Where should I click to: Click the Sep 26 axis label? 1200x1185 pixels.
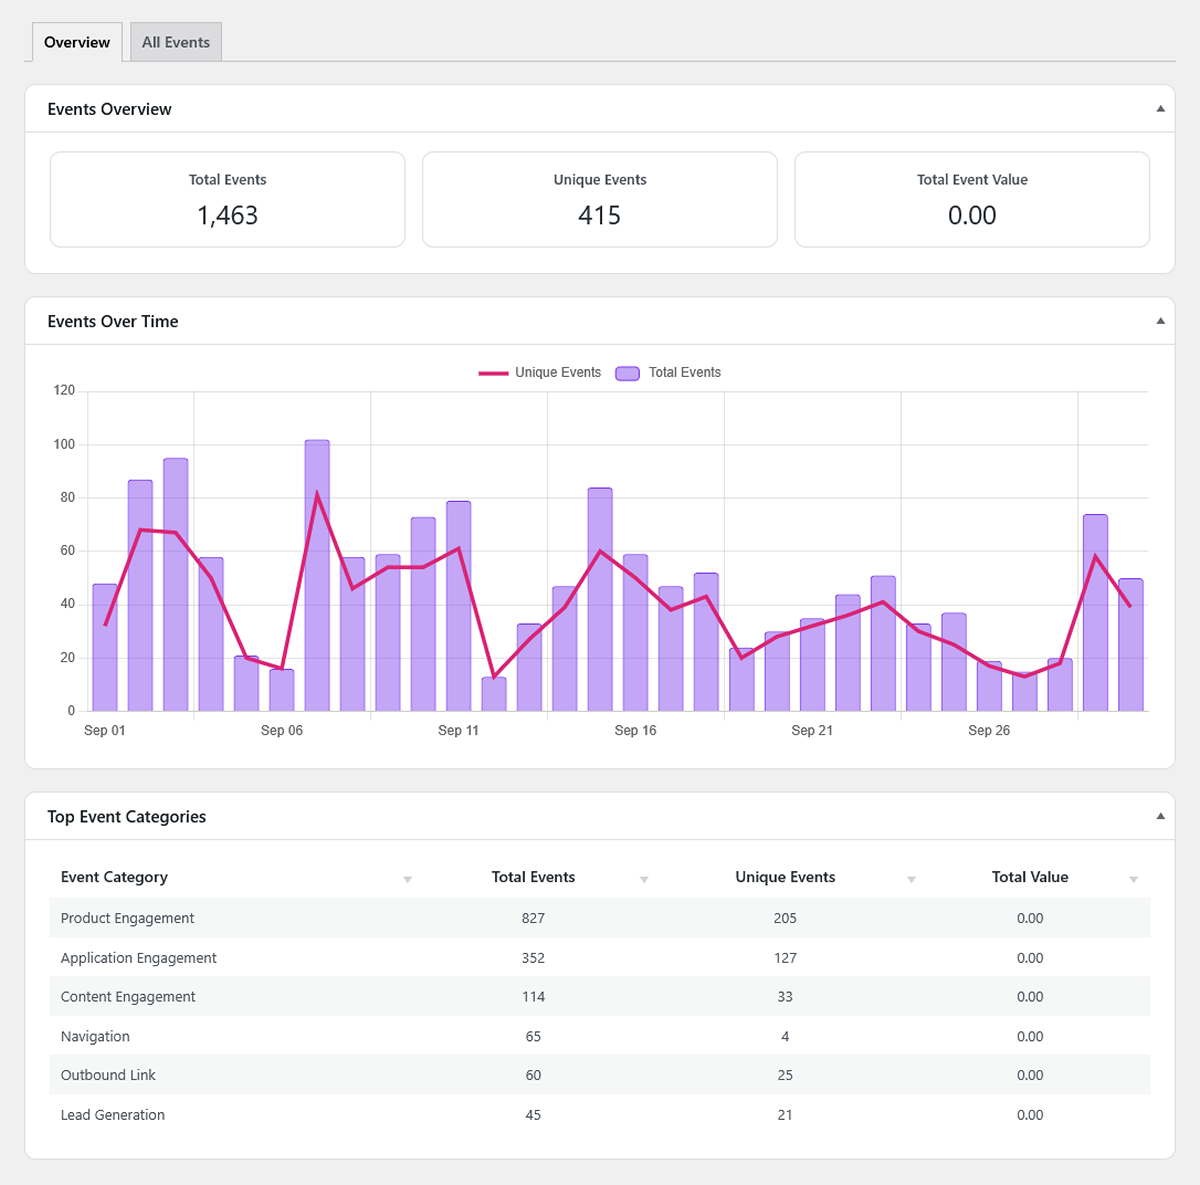click(989, 731)
